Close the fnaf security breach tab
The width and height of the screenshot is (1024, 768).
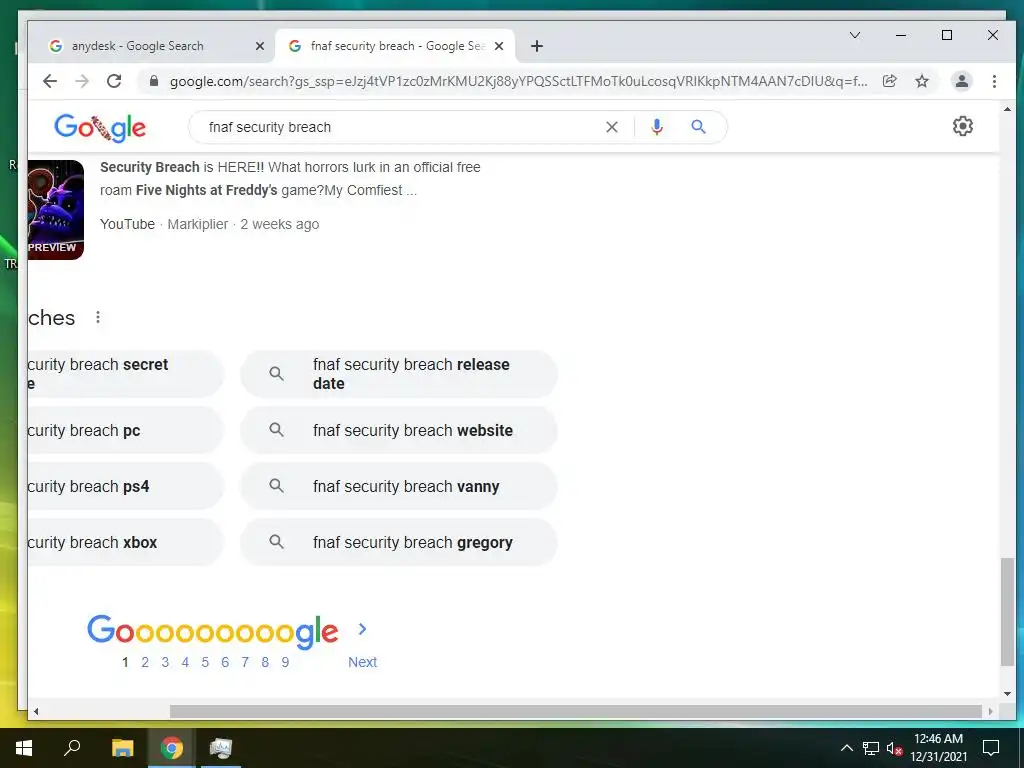(x=499, y=46)
